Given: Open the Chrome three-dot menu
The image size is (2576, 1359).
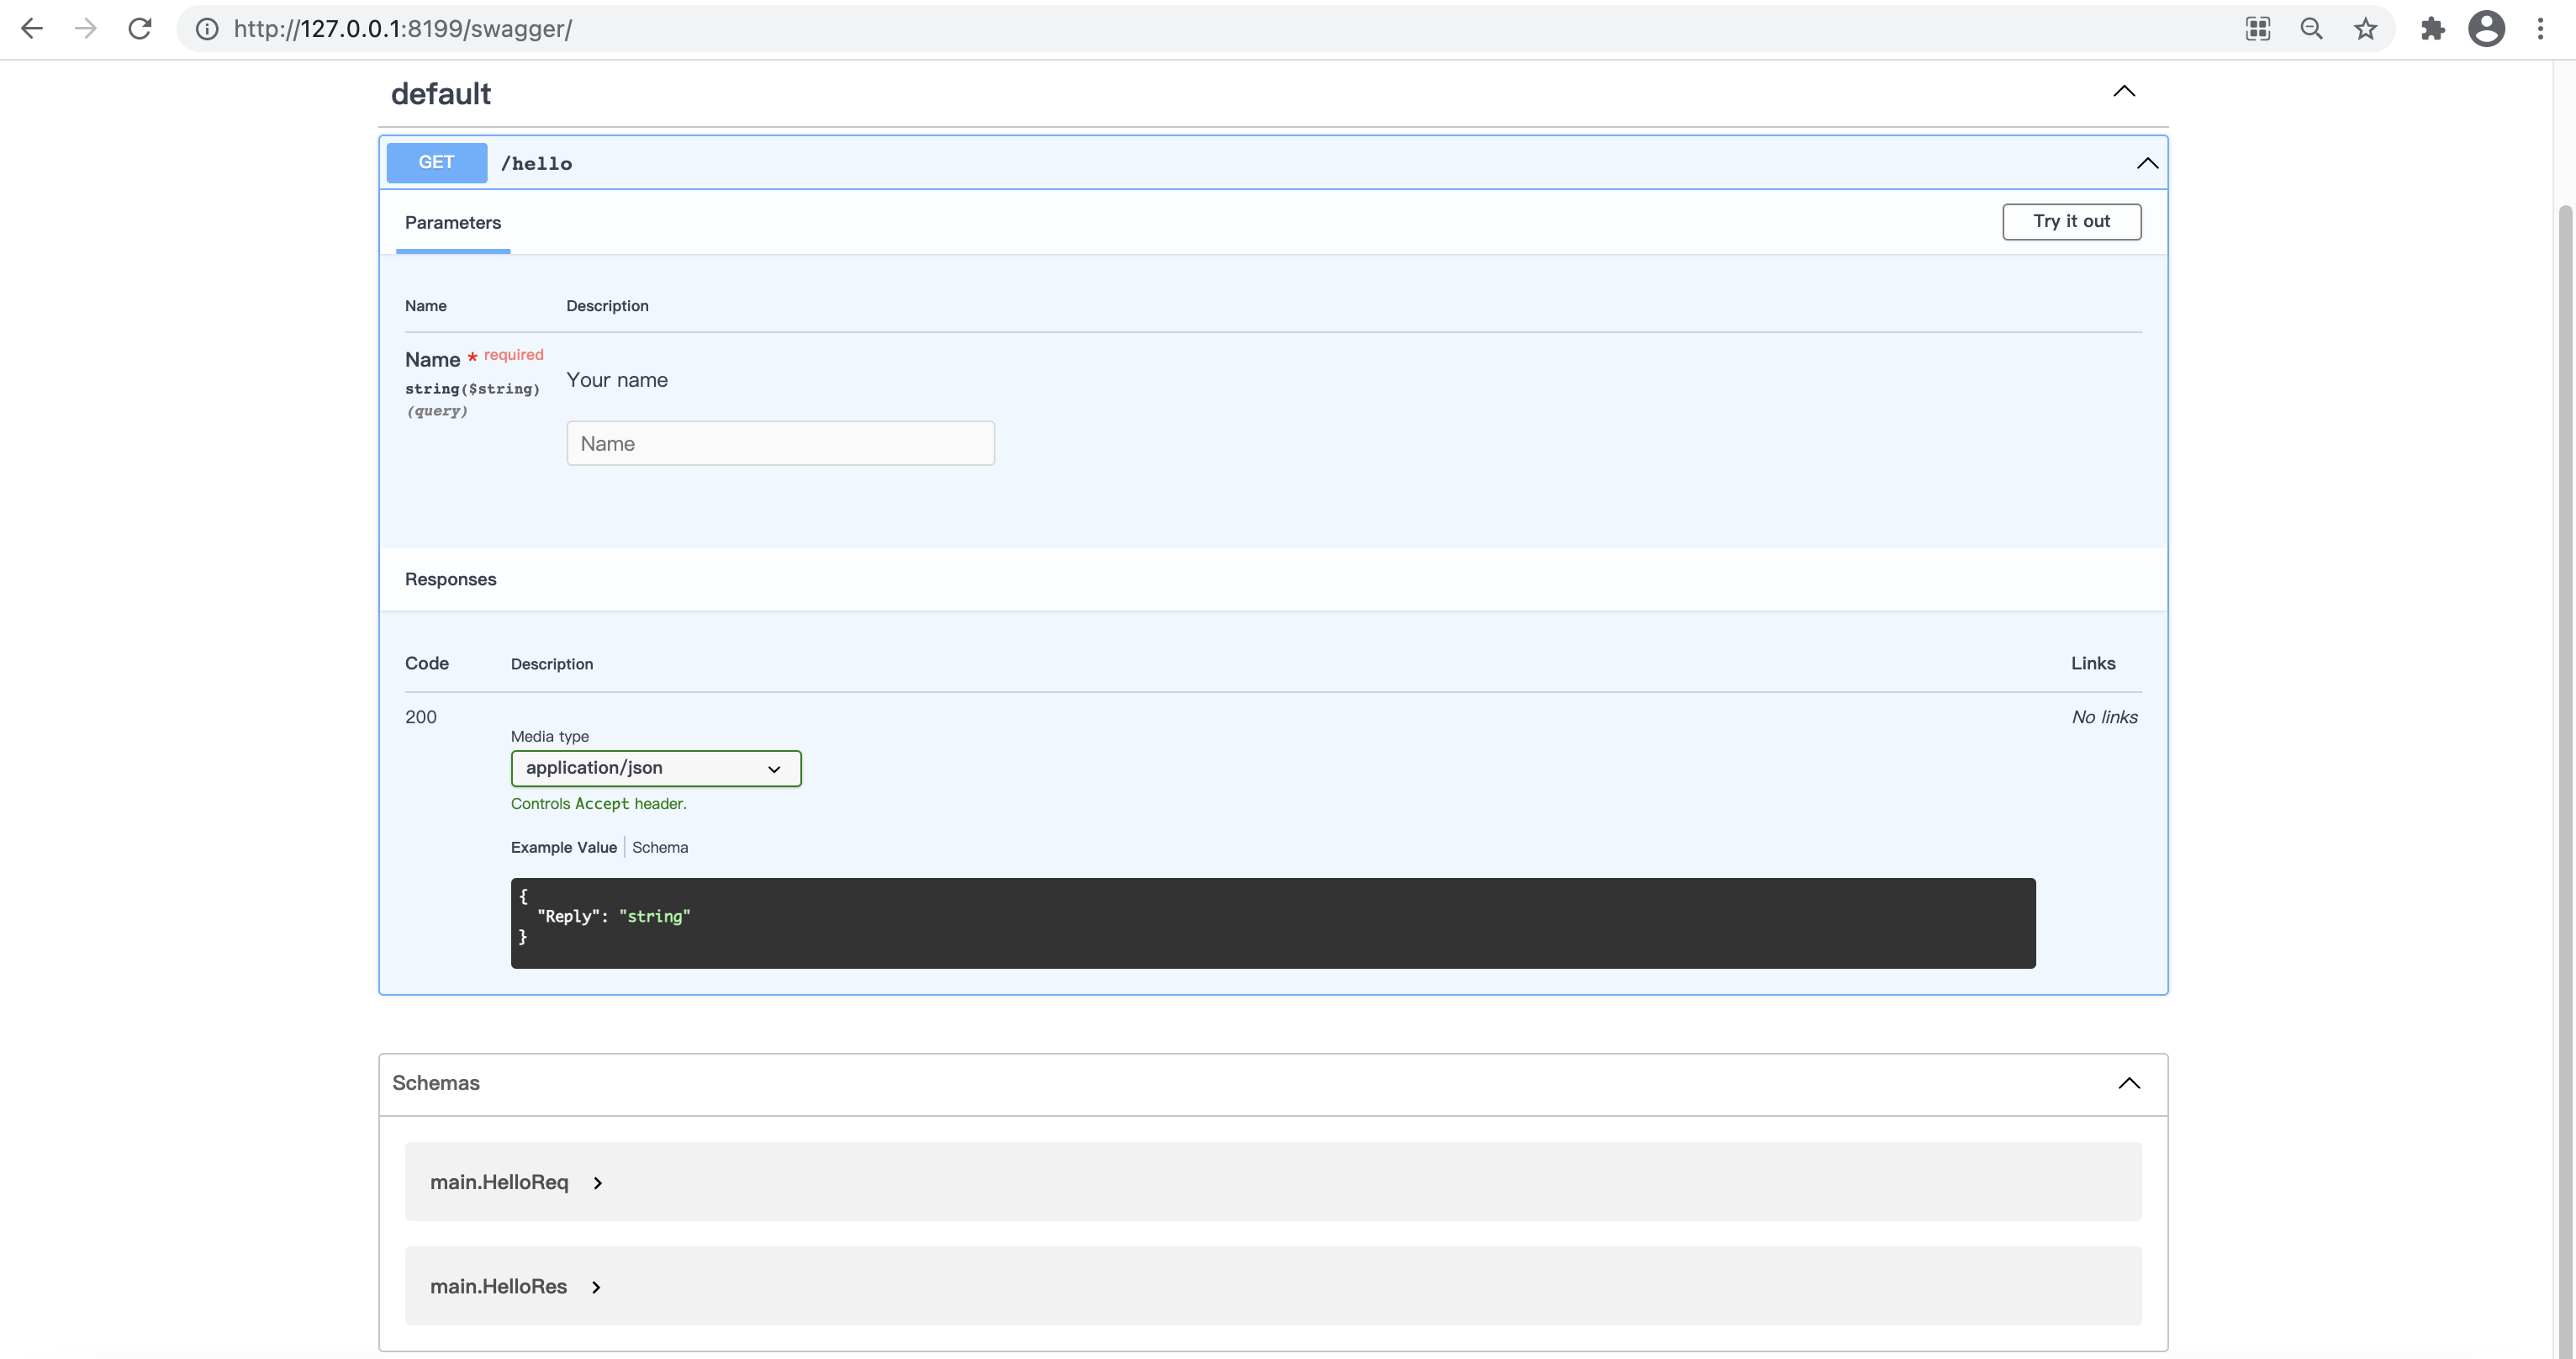Looking at the screenshot, I should (2540, 29).
